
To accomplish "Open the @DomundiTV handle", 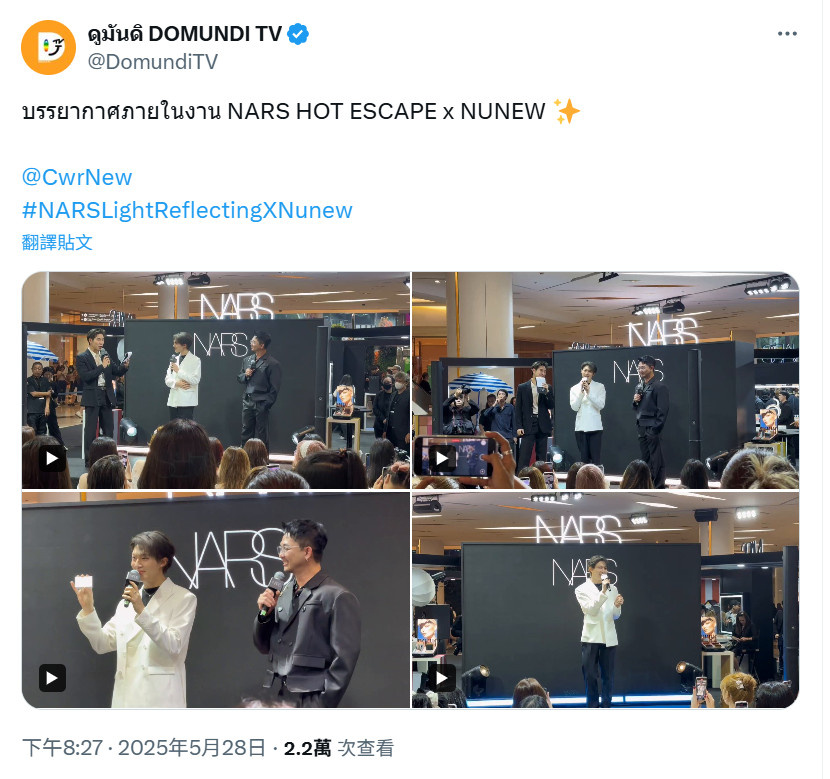I will (152, 62).
